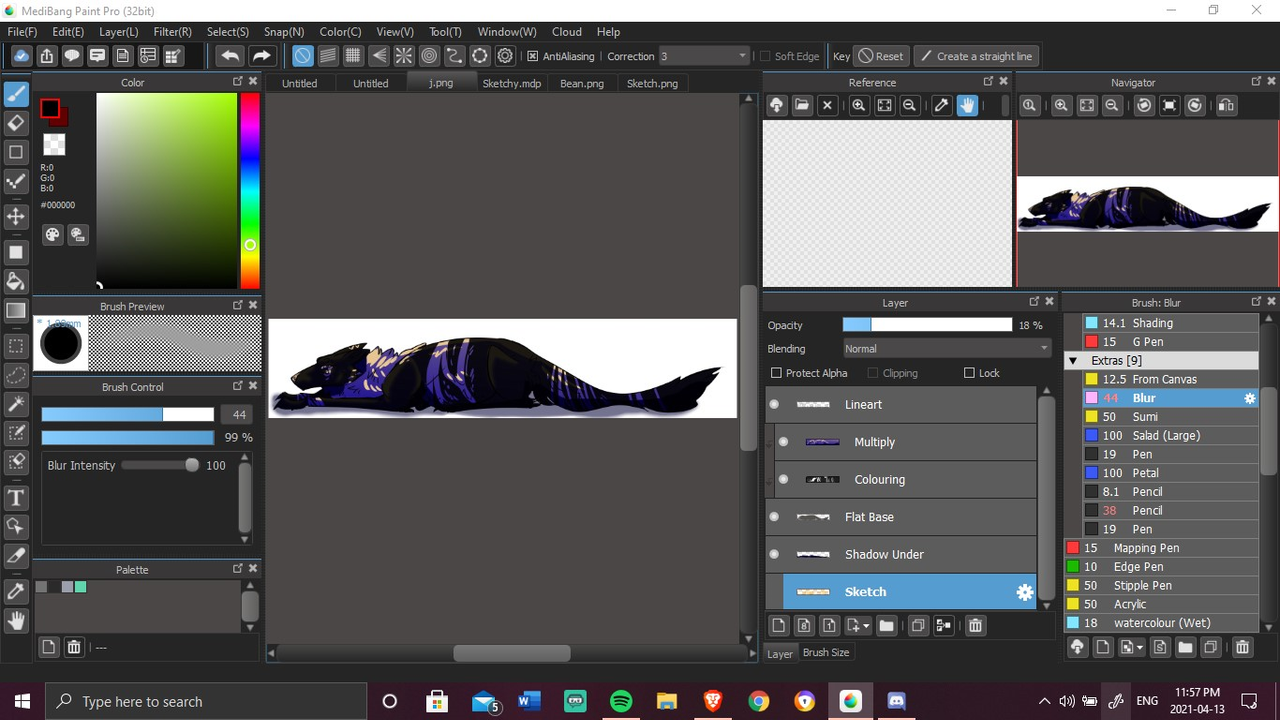Select the Lasso tool
1280x720 pixels.
tap(16, 375)
